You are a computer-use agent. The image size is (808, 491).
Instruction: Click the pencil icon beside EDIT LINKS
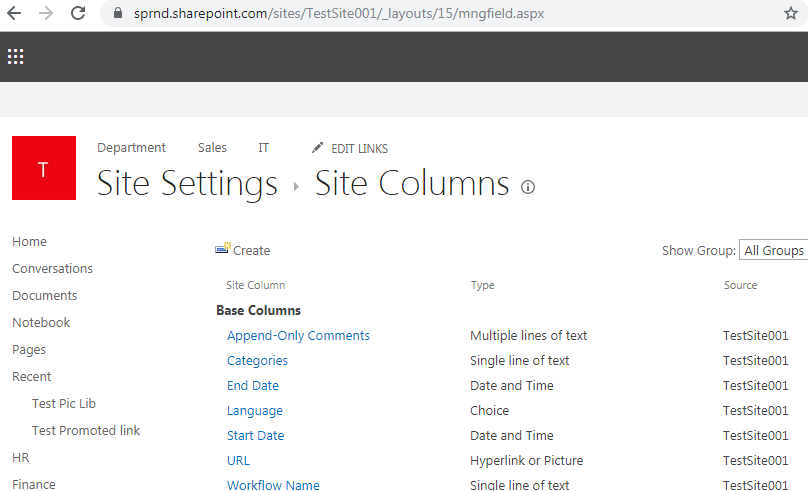pyautogui.click(x=317, y=148)
